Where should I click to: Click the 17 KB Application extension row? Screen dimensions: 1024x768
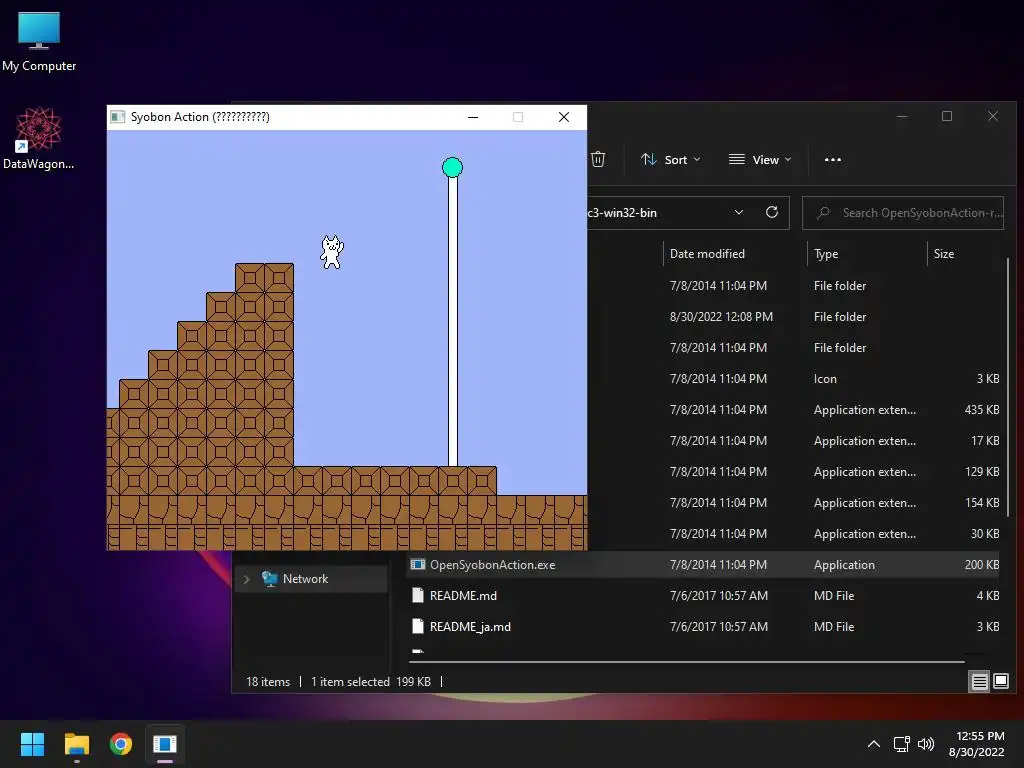click(x=795, y=441)
